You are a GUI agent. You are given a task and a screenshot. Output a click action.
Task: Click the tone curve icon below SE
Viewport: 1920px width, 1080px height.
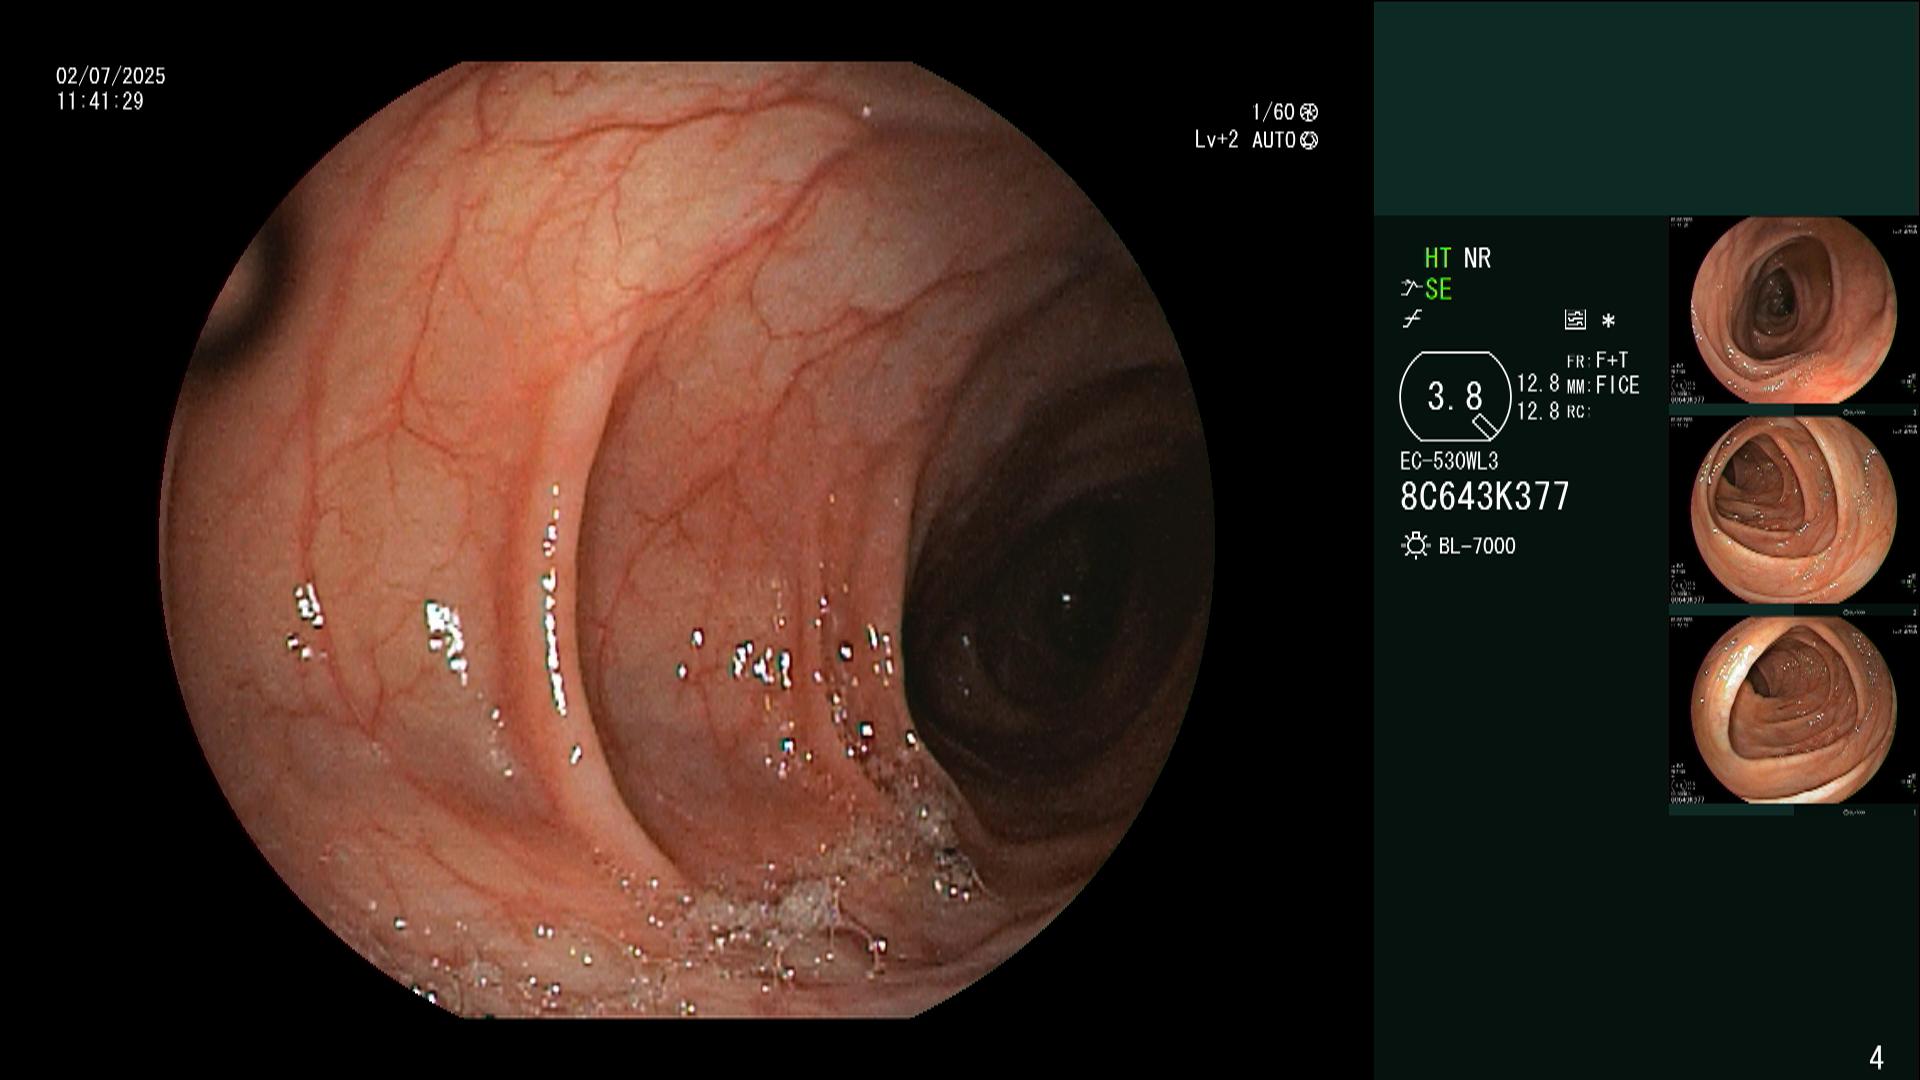pyautogui.click(x=1412, y=320)
